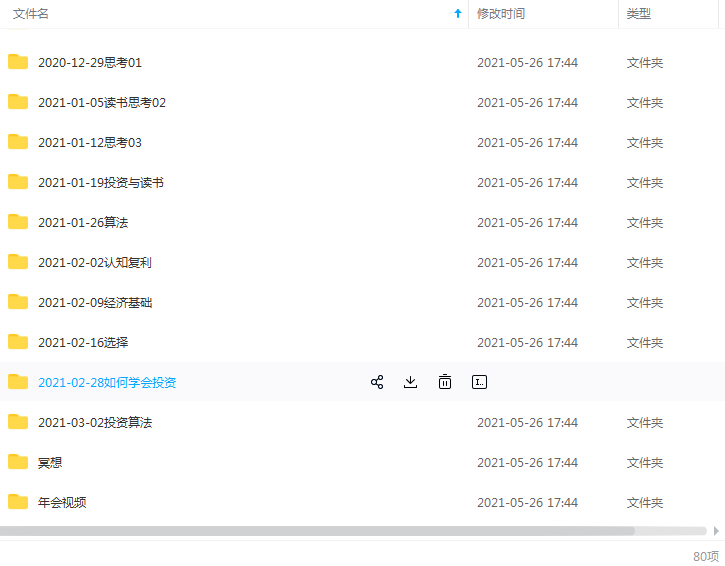This screenshot has height=566, width=725.
Task: Click folder icon of 冥想
Action: [18, 461]
